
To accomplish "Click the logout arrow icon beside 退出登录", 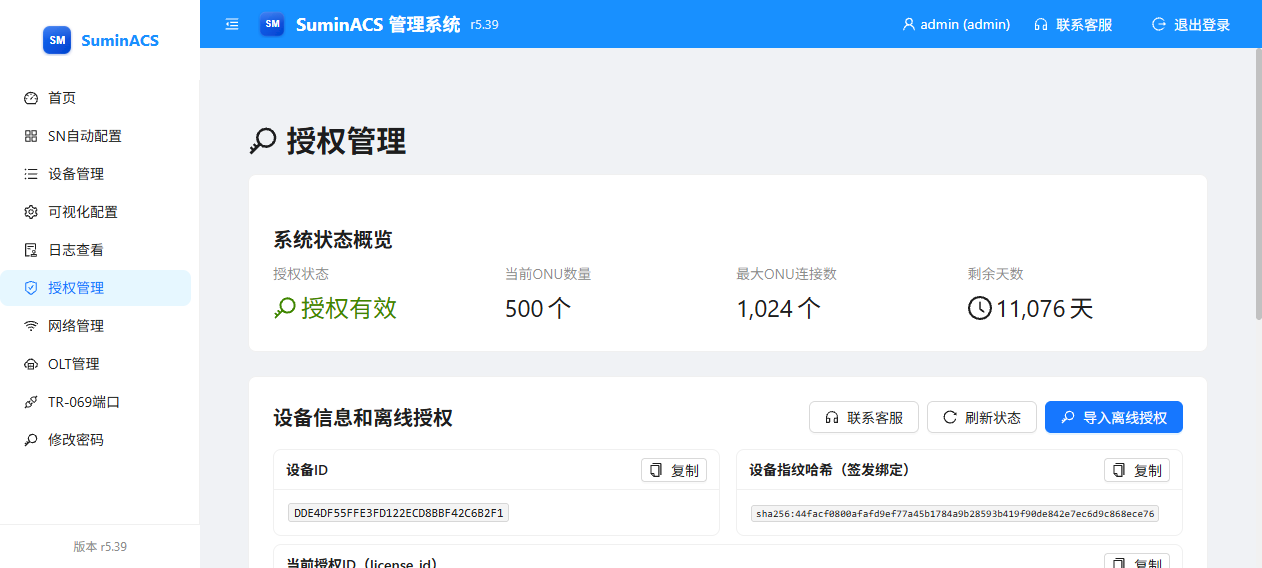I will click(x=1159, y=24).
